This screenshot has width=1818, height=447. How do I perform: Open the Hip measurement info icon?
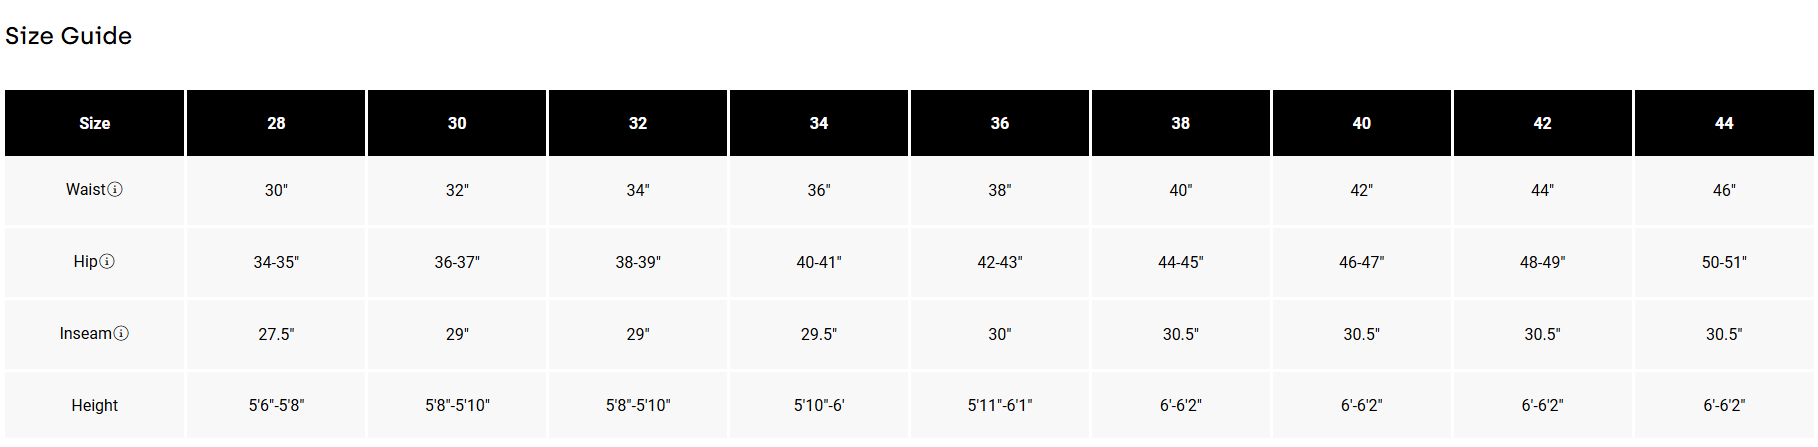[x=107, y=262]
